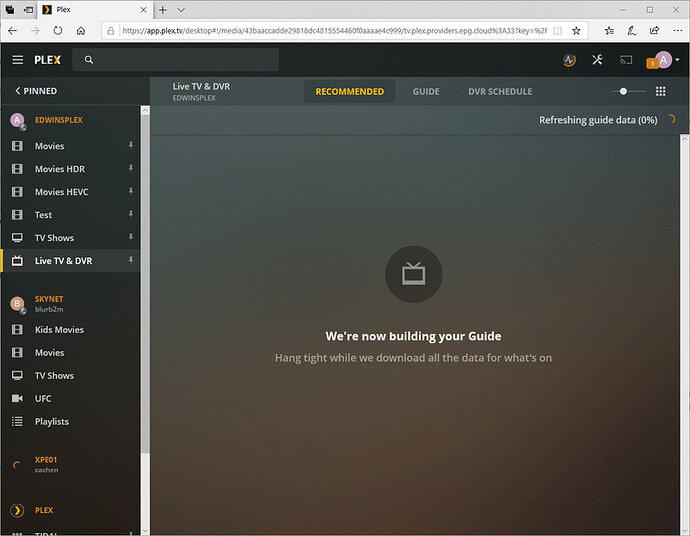Open TV Shows under SKYNET
690x536 pixels.
click(54, 375)
